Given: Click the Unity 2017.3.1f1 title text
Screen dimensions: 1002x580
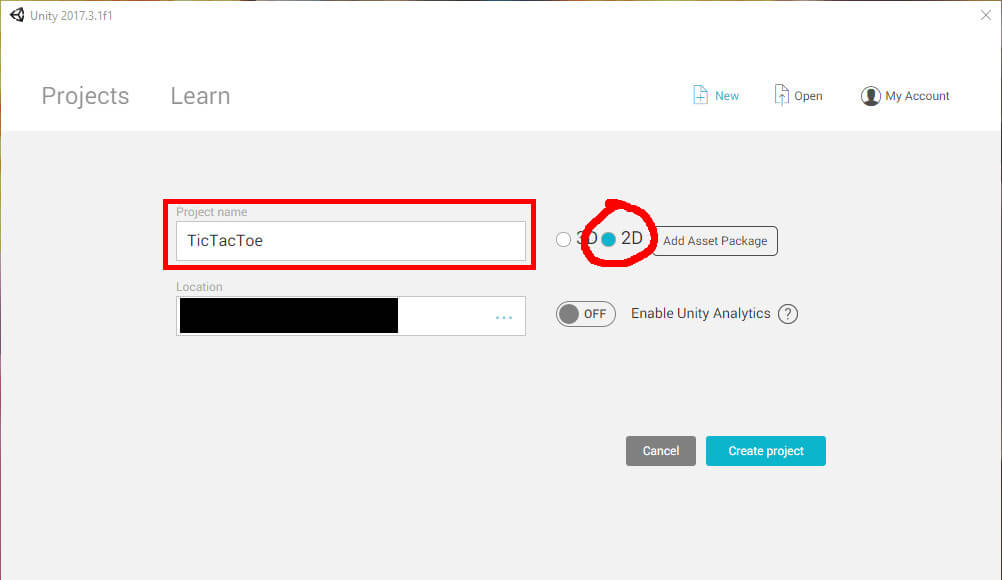Looking at the screenshot, I should [71, 15].
